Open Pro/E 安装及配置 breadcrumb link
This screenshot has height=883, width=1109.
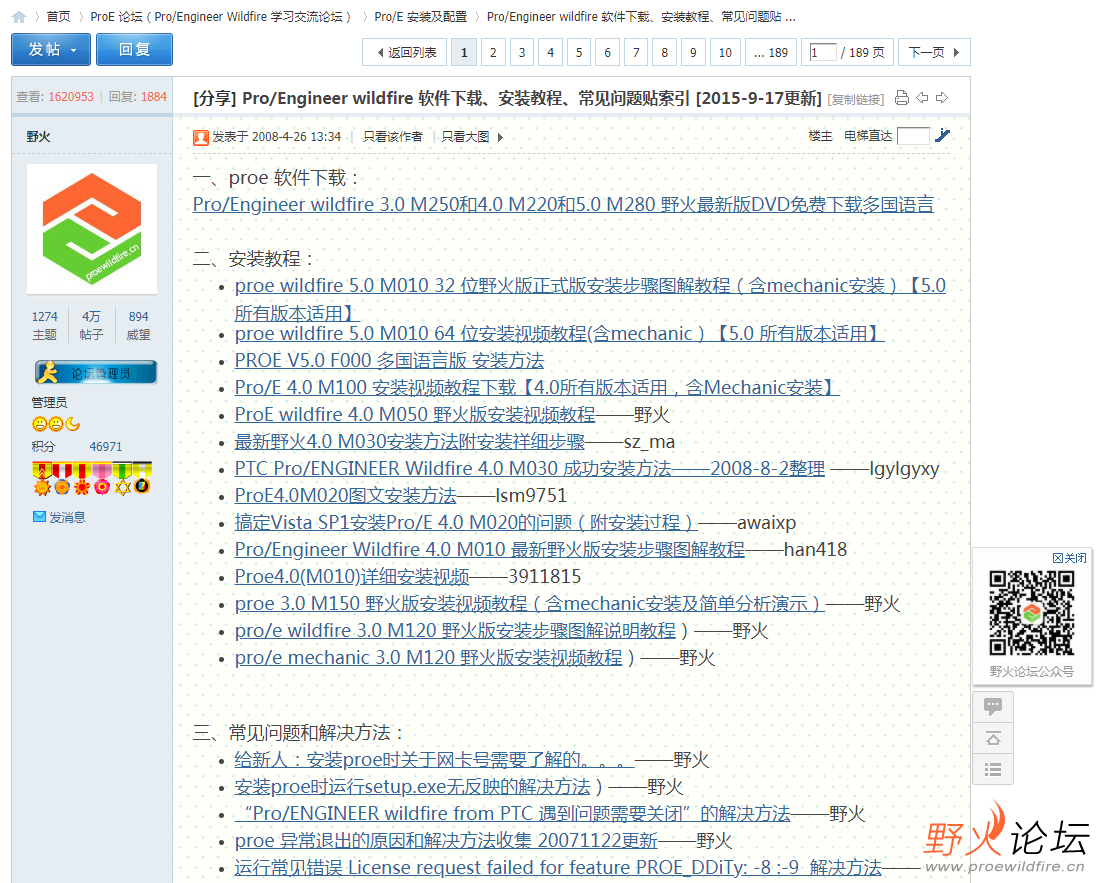tap(421, 16)
